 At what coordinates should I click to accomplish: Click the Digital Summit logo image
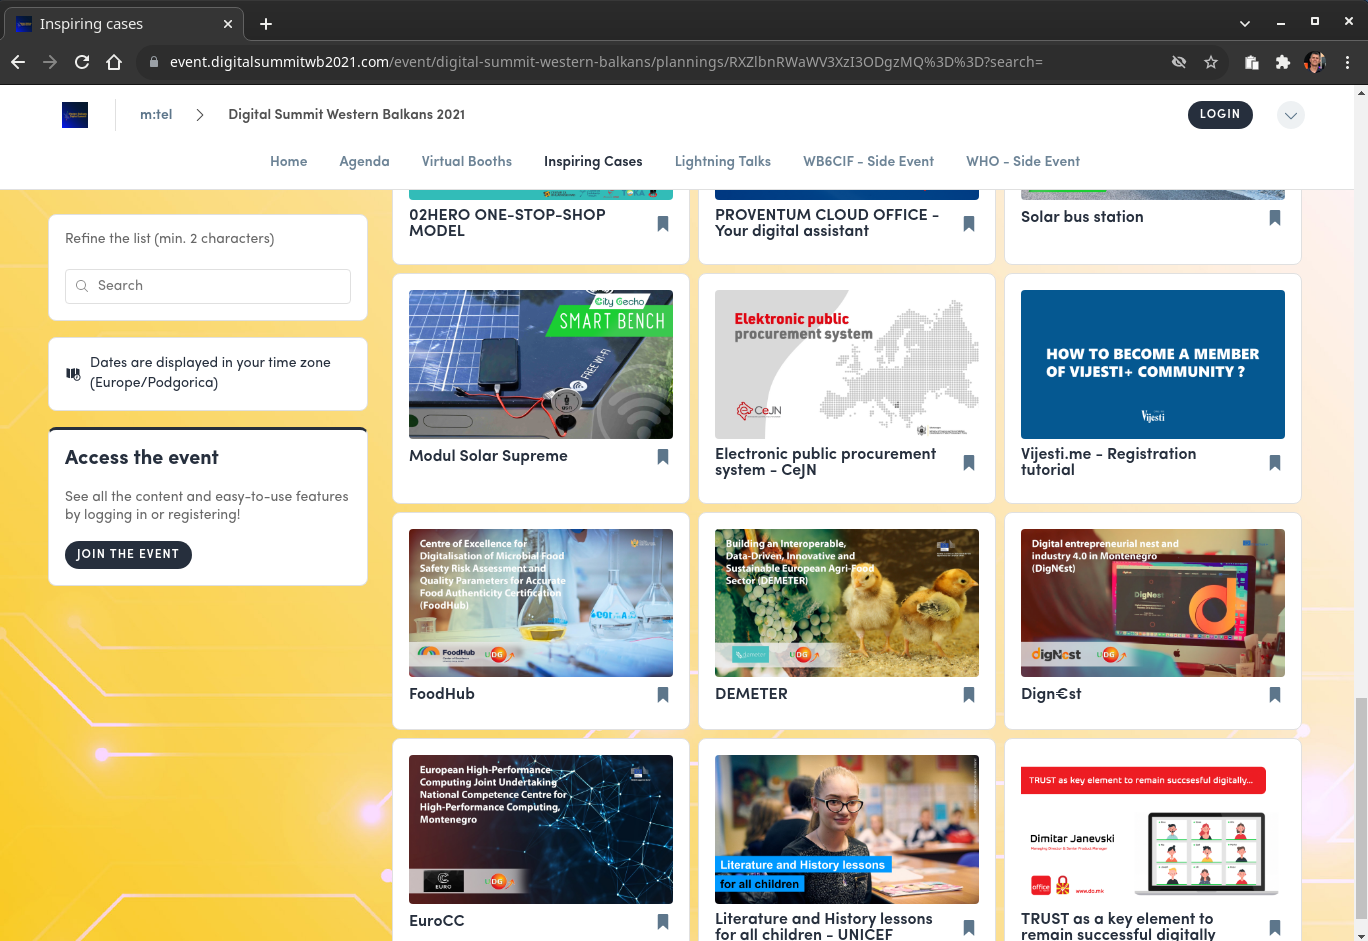(75, 115)
